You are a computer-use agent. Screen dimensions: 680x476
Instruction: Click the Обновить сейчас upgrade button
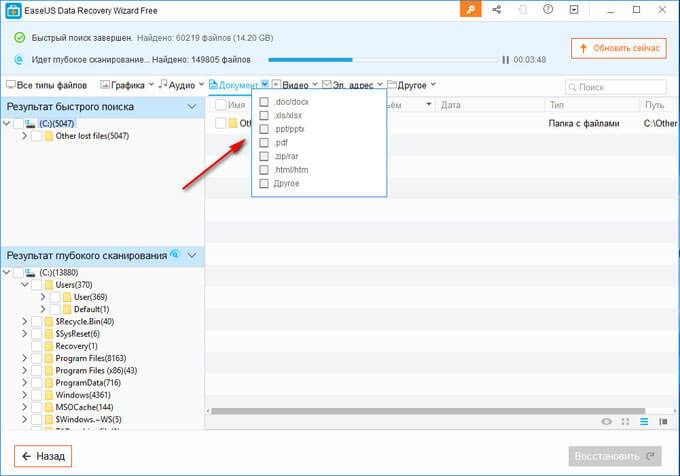pyautogui.click(x=618, y=48)
